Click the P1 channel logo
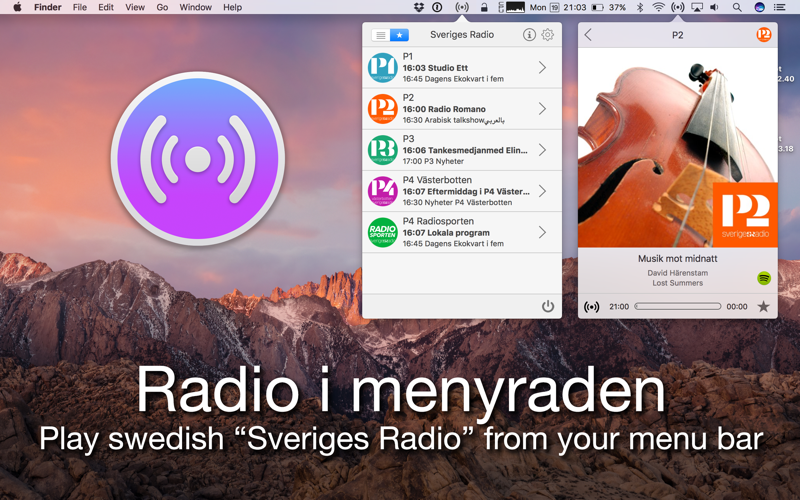Image resolution: width=800 pixels, height=500 pixels. point(383,67)
